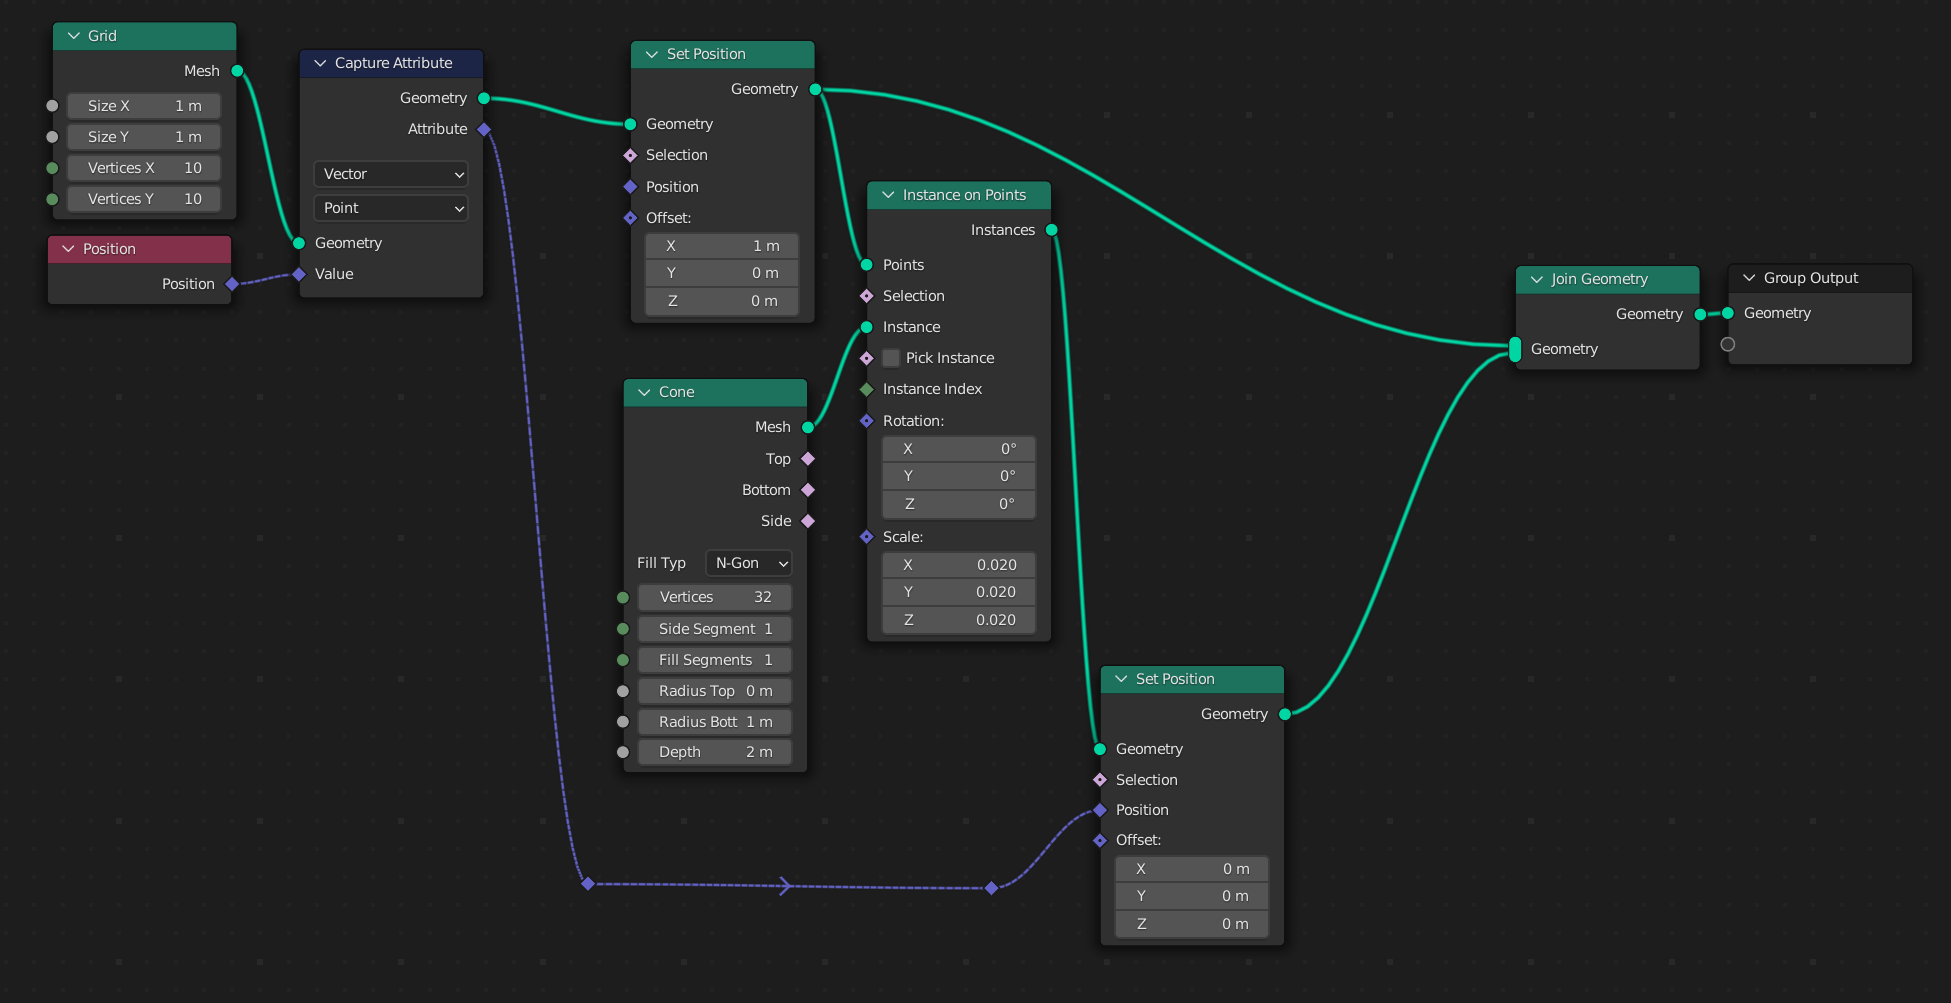Viewport: 1951px width, 1003px height.
Task: Open the N-Gon fill type dropdown
Action: 747,562
